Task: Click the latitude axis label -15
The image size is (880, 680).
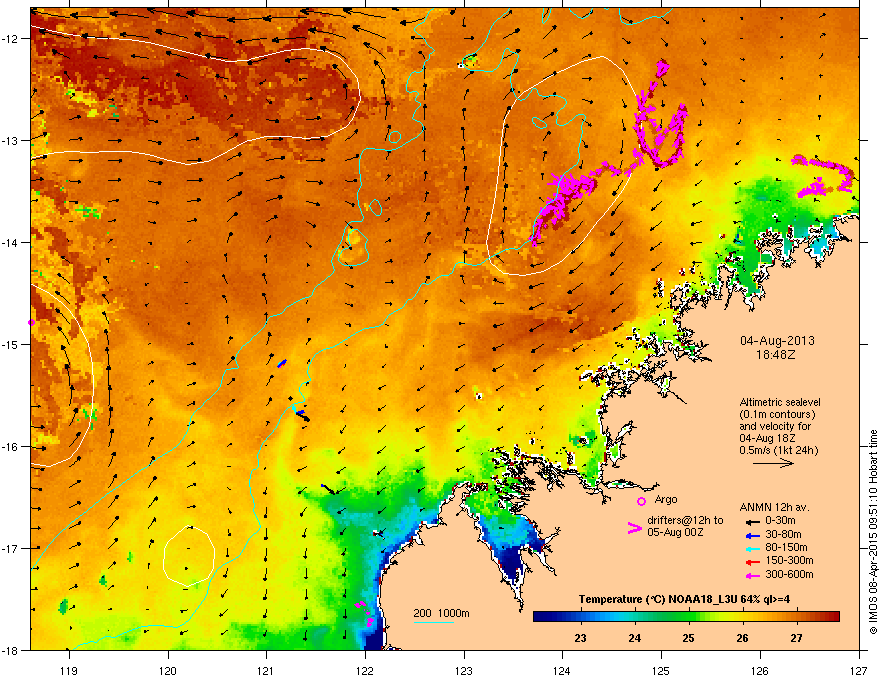Action: (12, 344)
